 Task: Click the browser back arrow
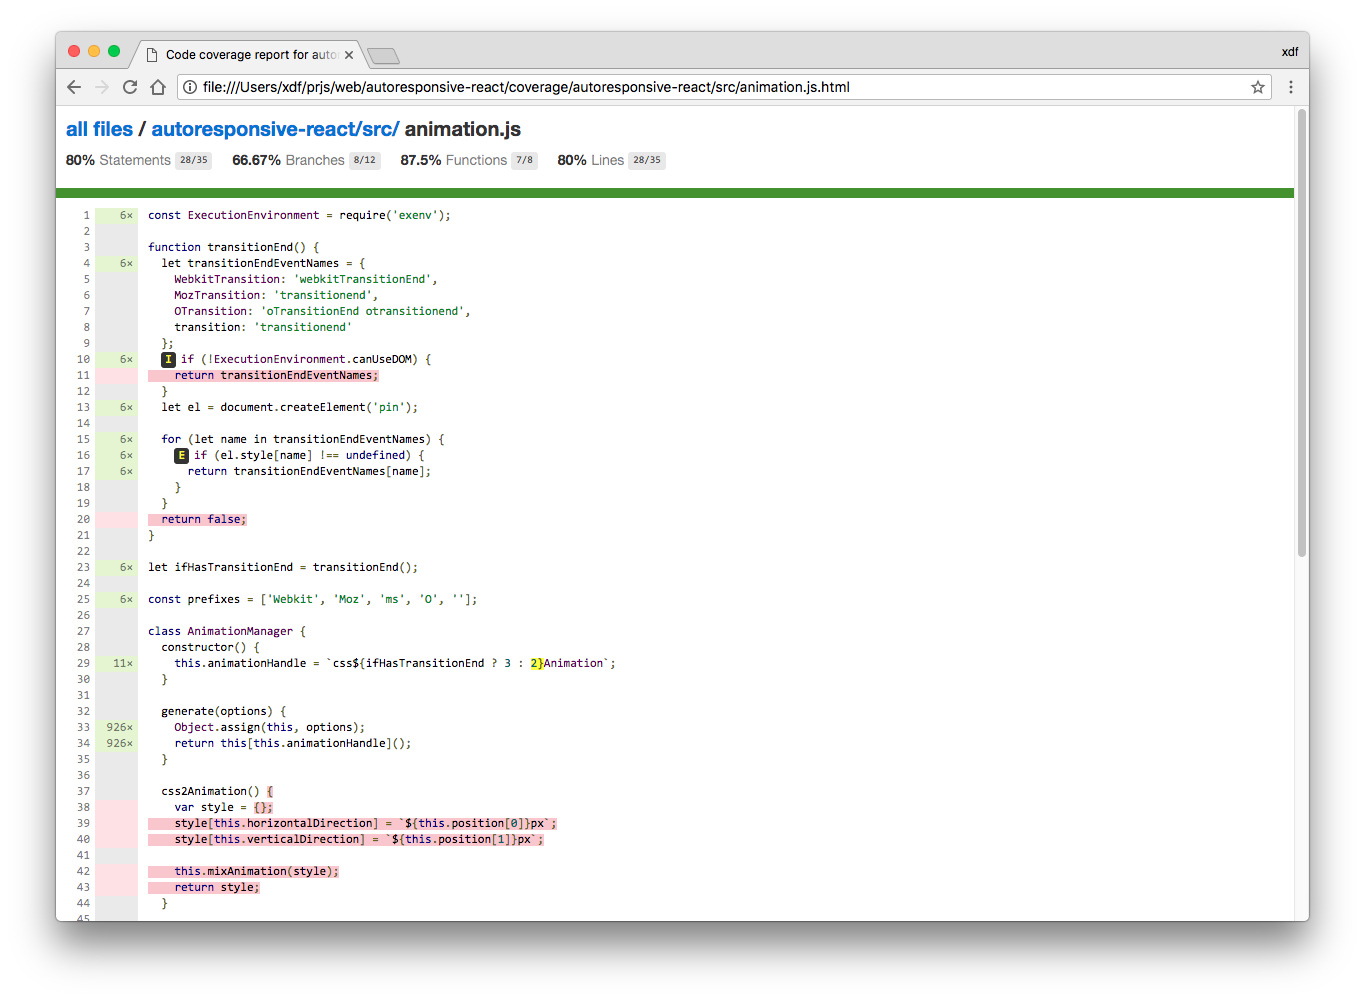coord(74,87)
